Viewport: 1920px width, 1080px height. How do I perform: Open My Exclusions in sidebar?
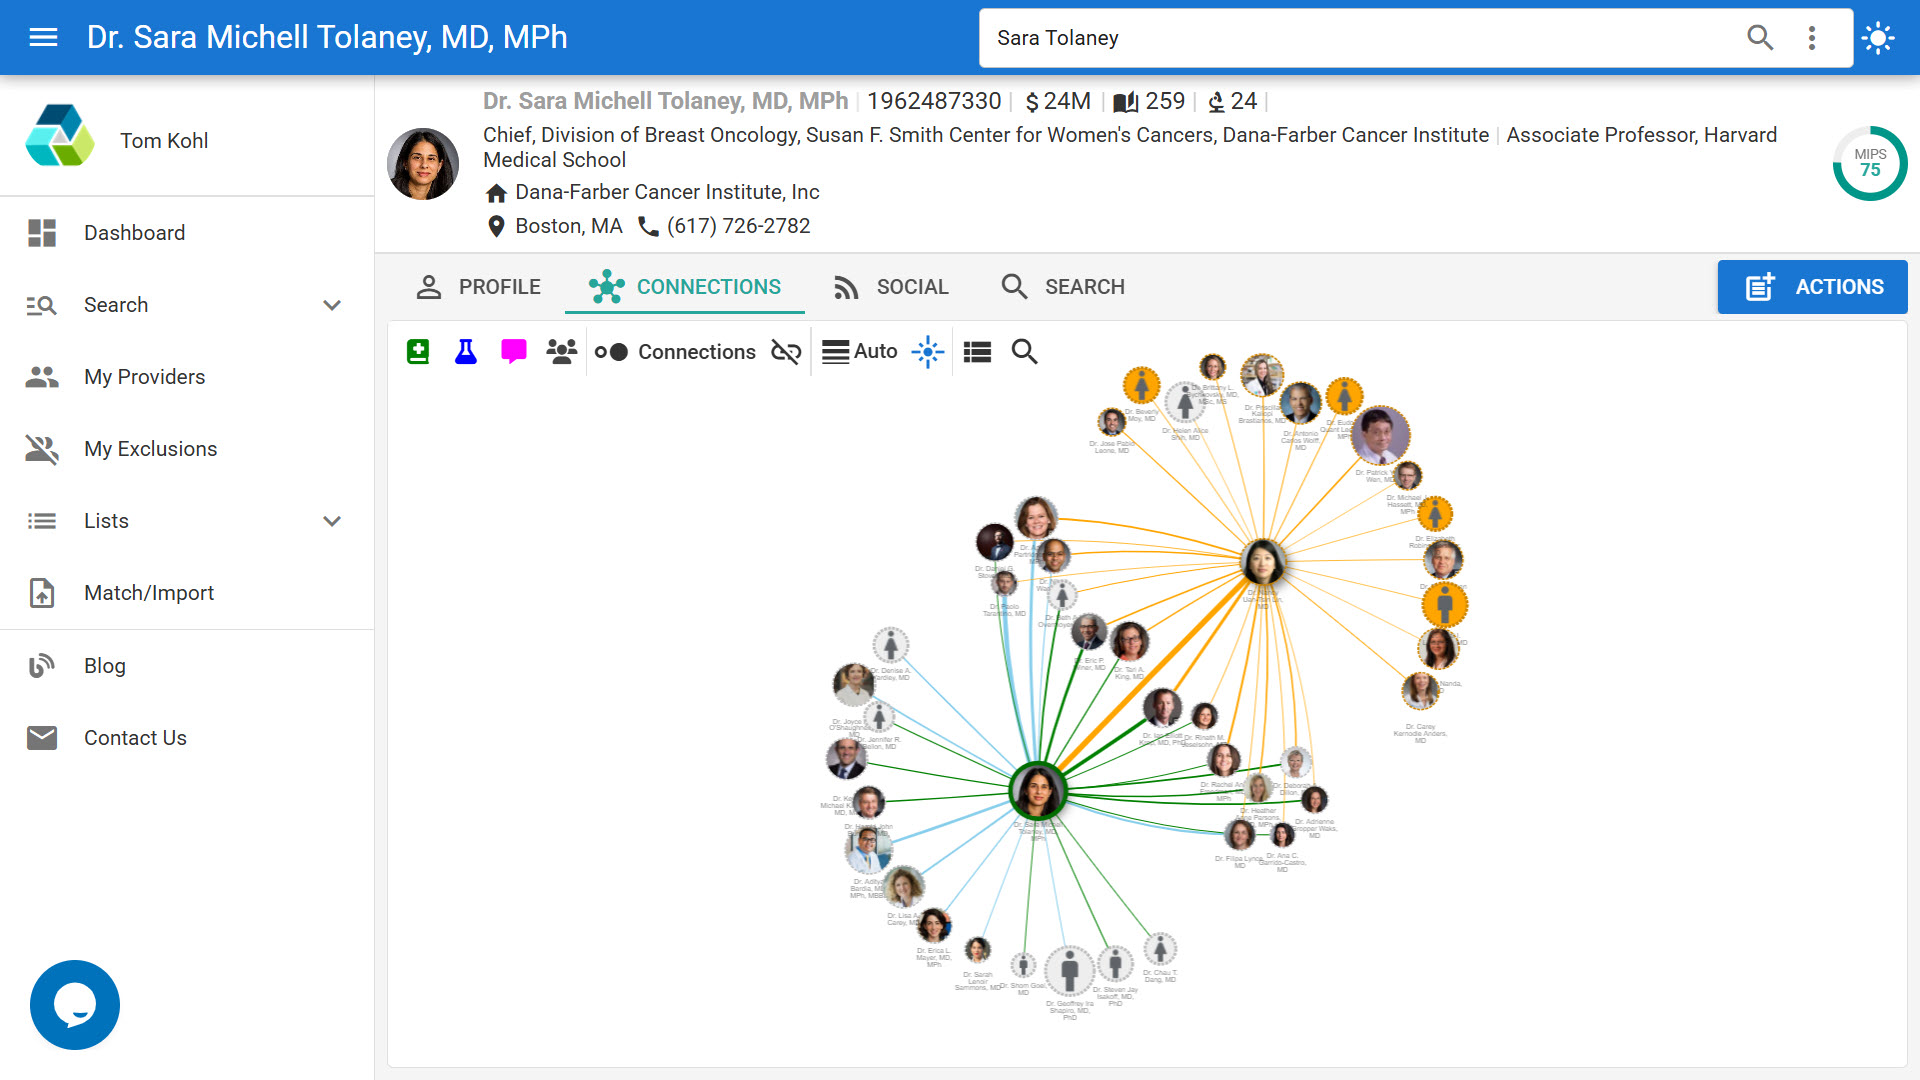click(x=150, y=449)
